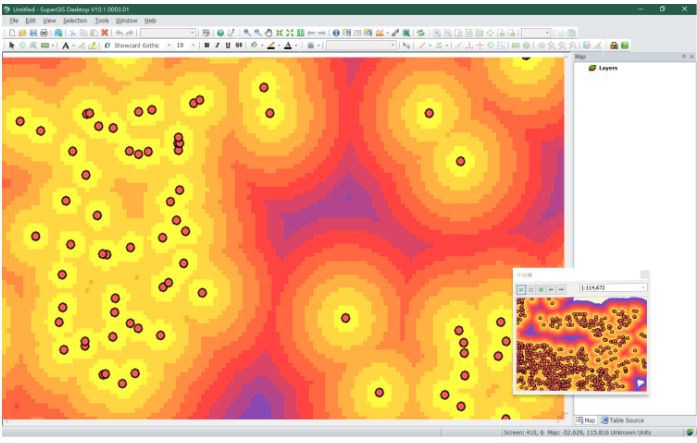Click the red X delete icon
This screenshot has width=697, height=443.
click(105, 33)
